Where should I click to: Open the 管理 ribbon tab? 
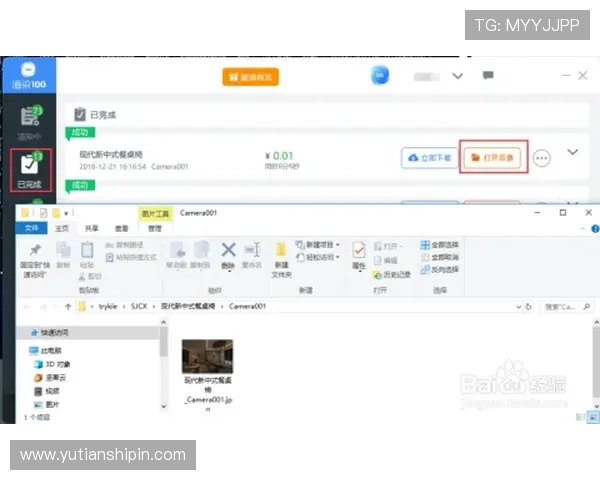[155, 228]
